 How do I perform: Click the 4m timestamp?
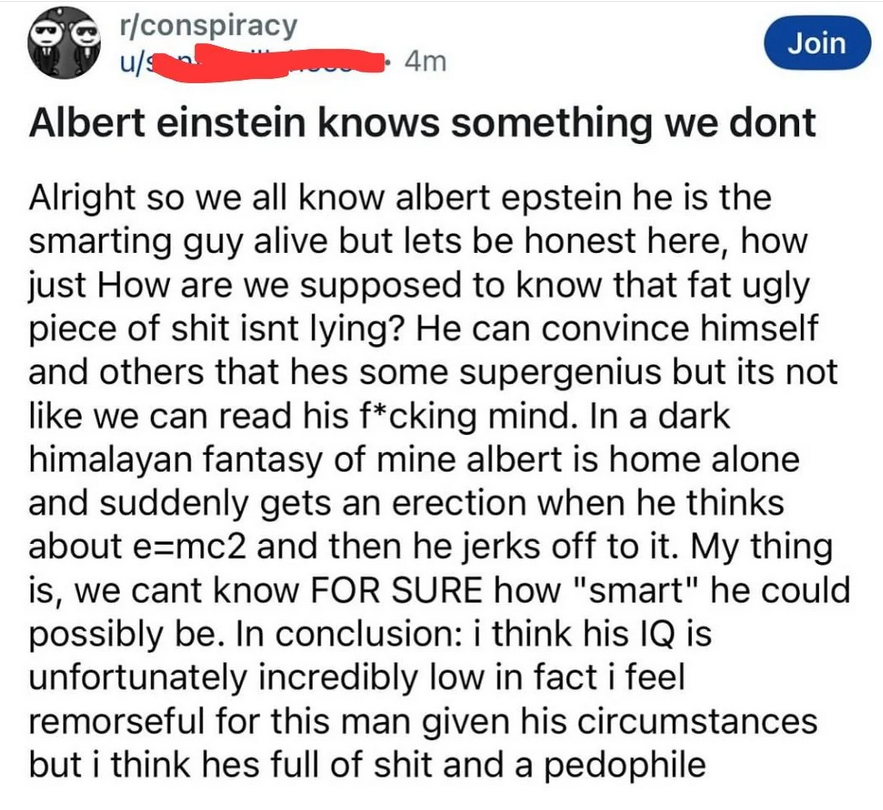[x=425, y=60]
